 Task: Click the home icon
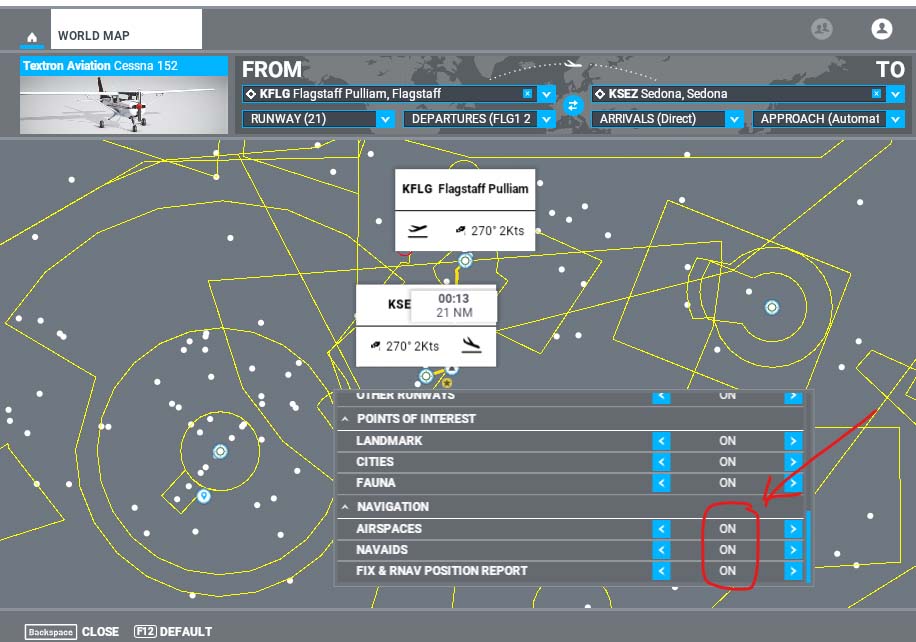pos(32,37)
